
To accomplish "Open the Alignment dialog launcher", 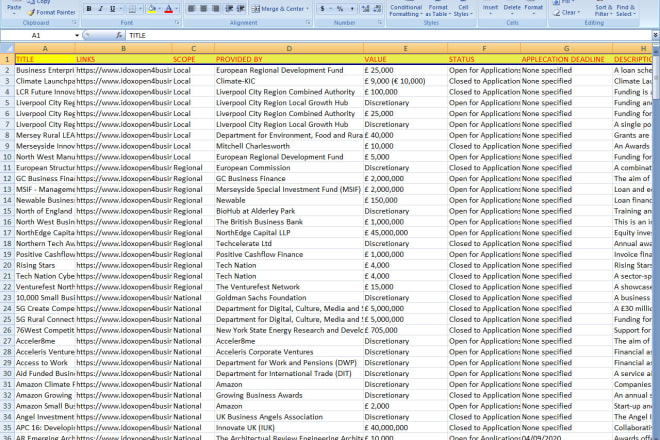I will (x=308, y=22).
